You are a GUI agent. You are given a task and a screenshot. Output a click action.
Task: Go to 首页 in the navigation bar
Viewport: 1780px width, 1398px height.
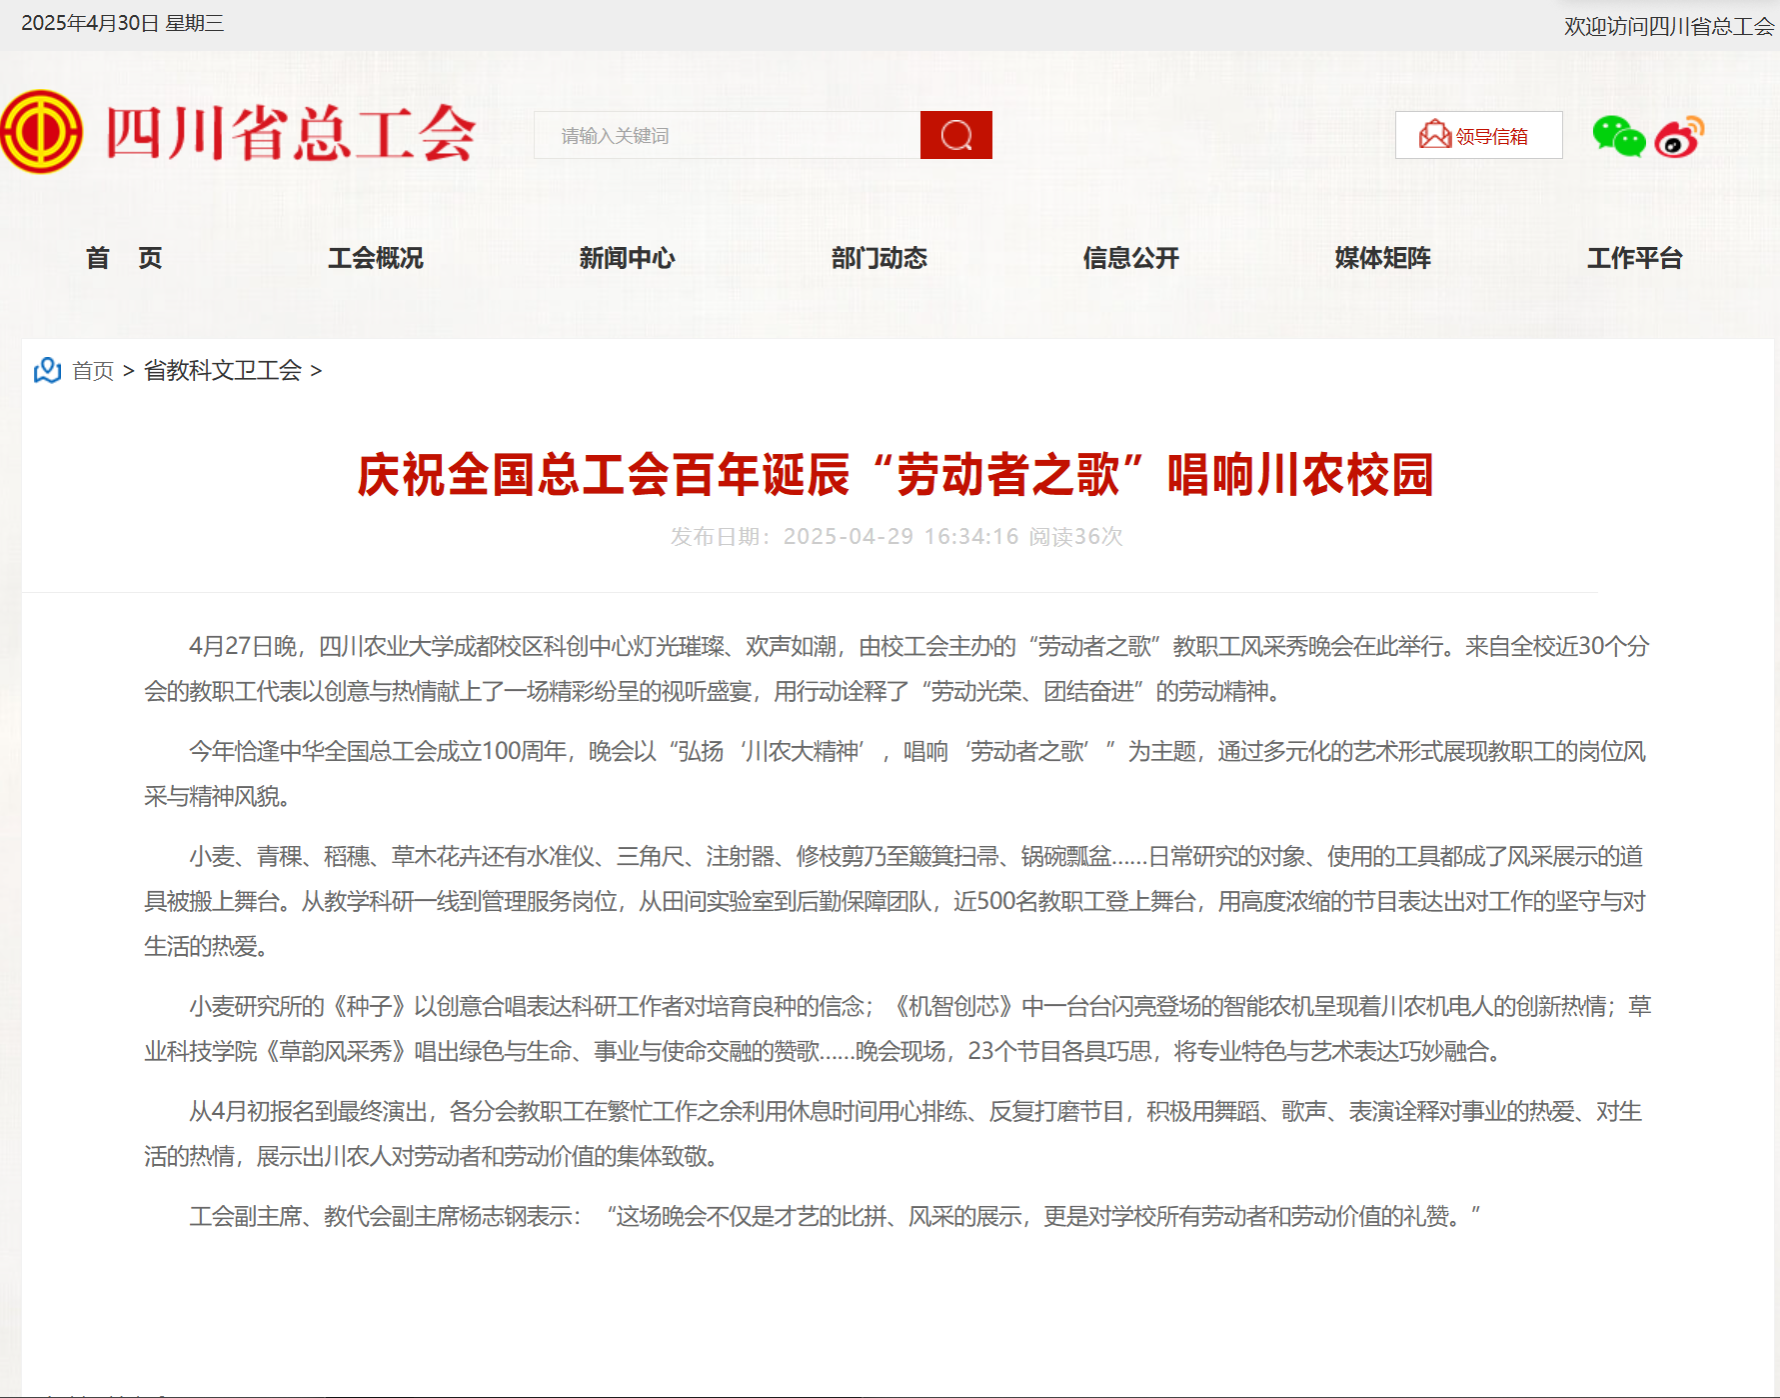pyautogui.click(x=124, y=258)
